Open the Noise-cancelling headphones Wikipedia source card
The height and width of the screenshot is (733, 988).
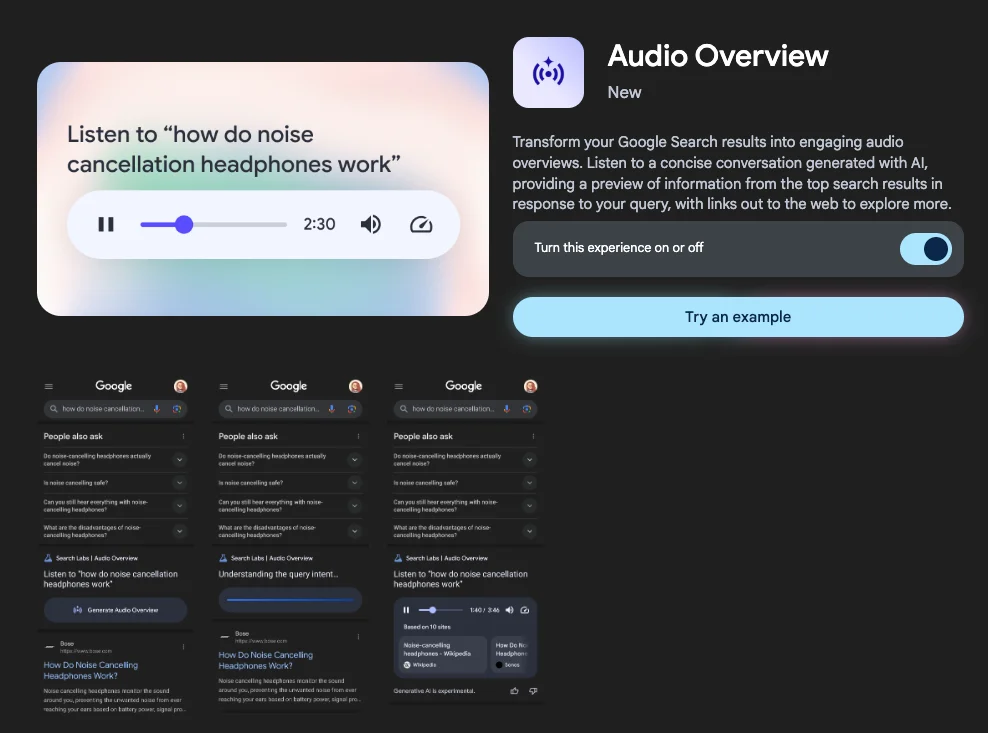443,654
